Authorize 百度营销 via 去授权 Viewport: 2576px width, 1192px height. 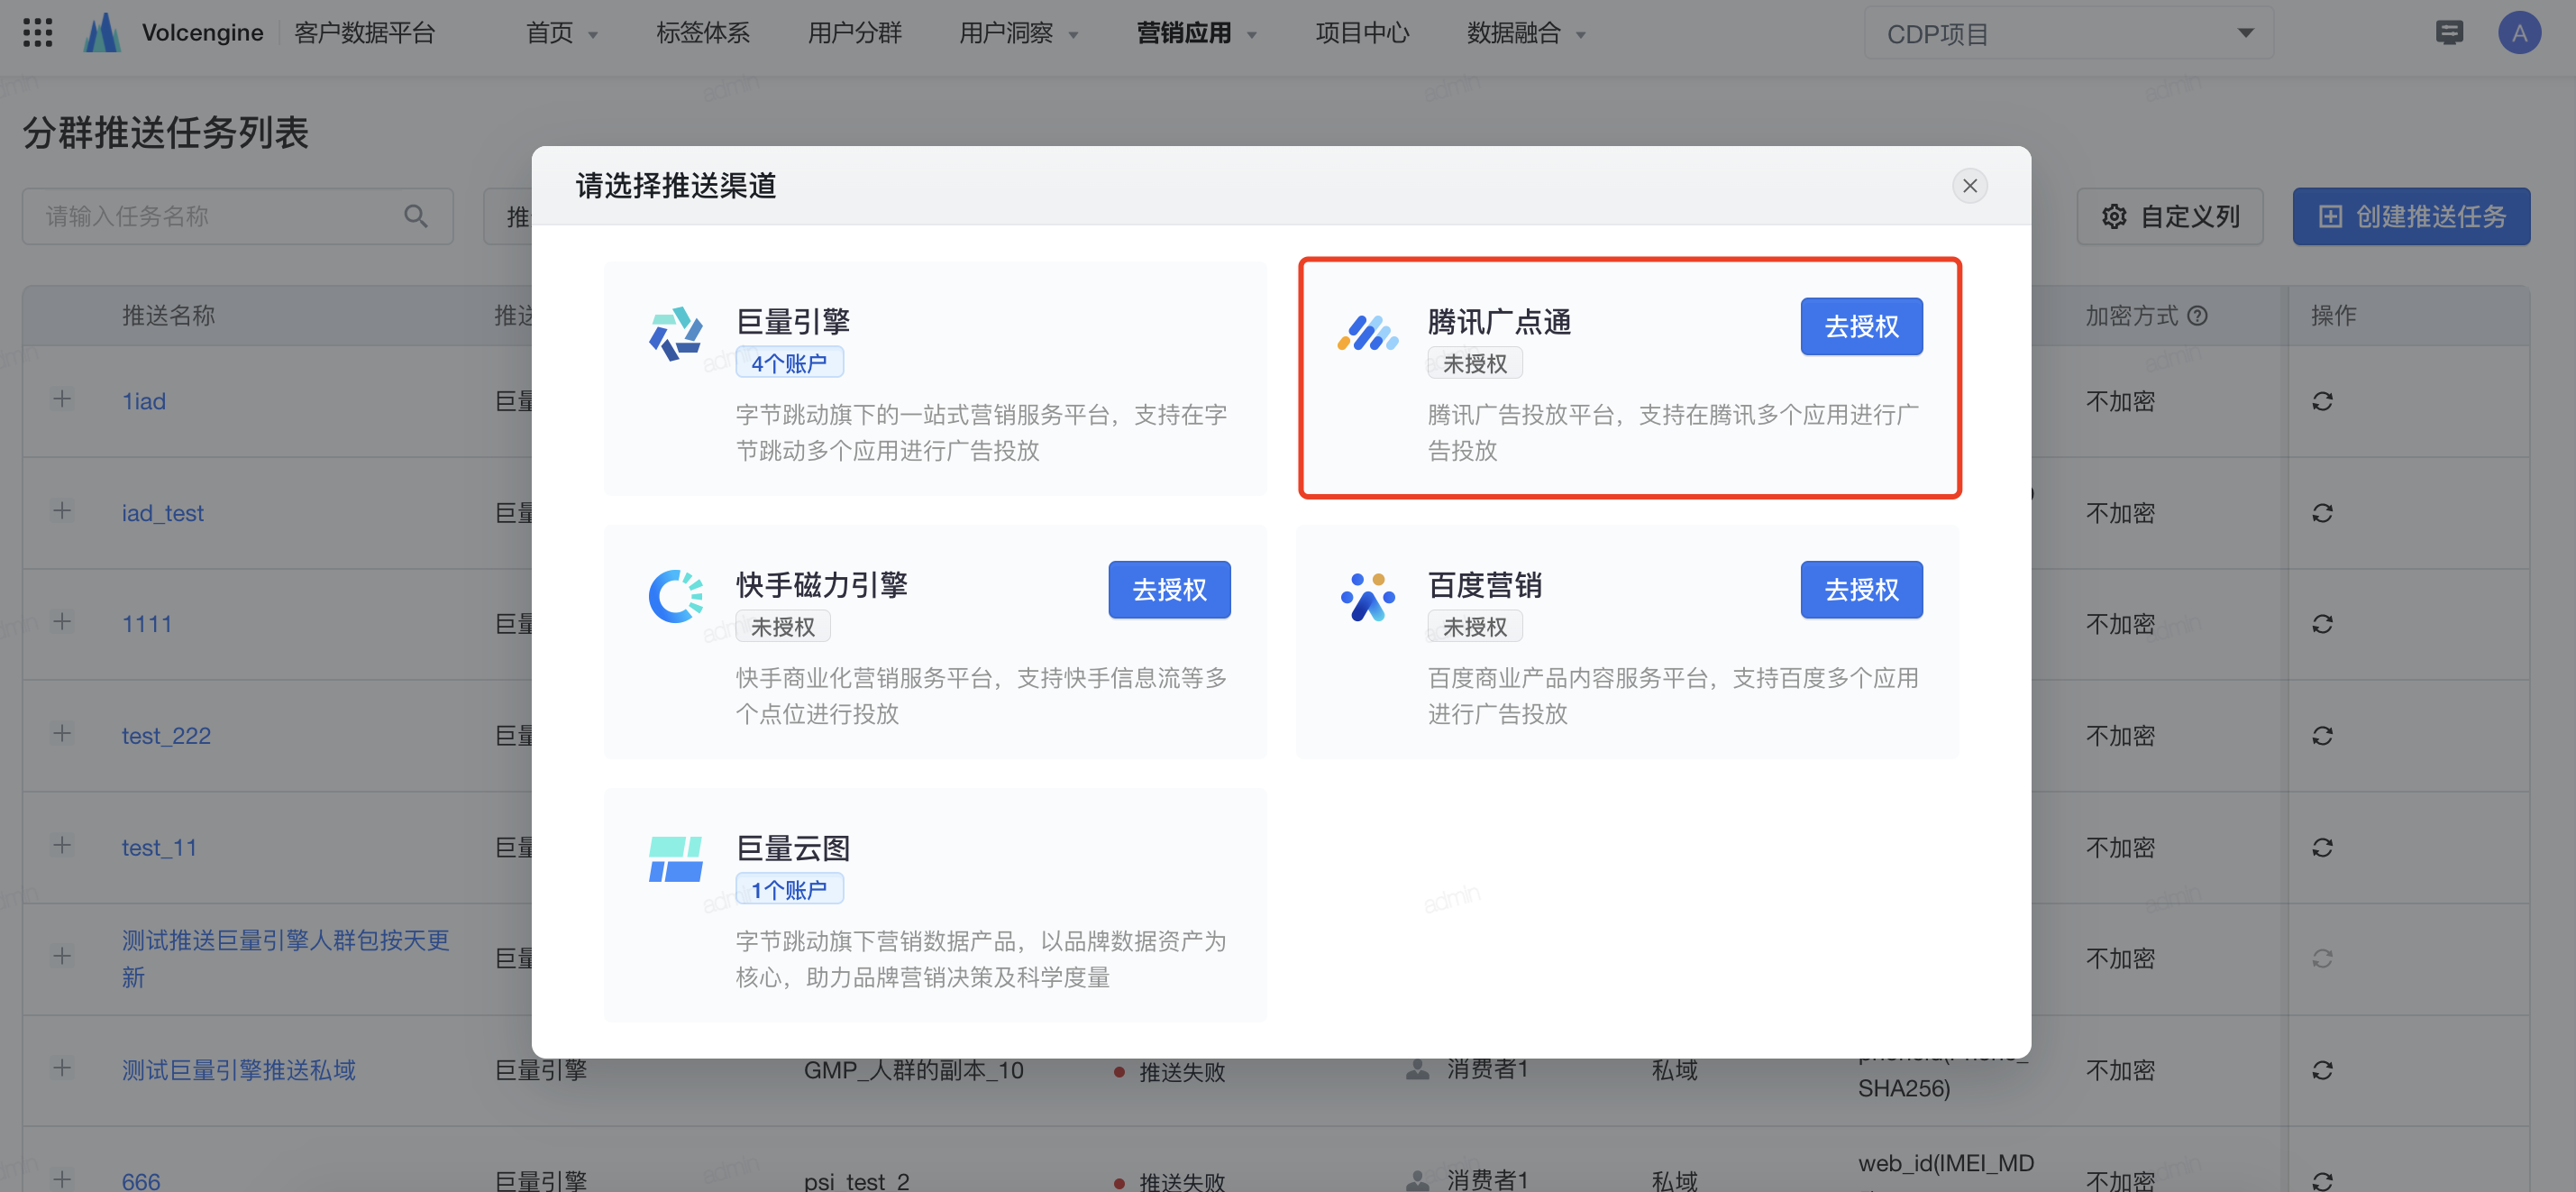point(1861,590)
